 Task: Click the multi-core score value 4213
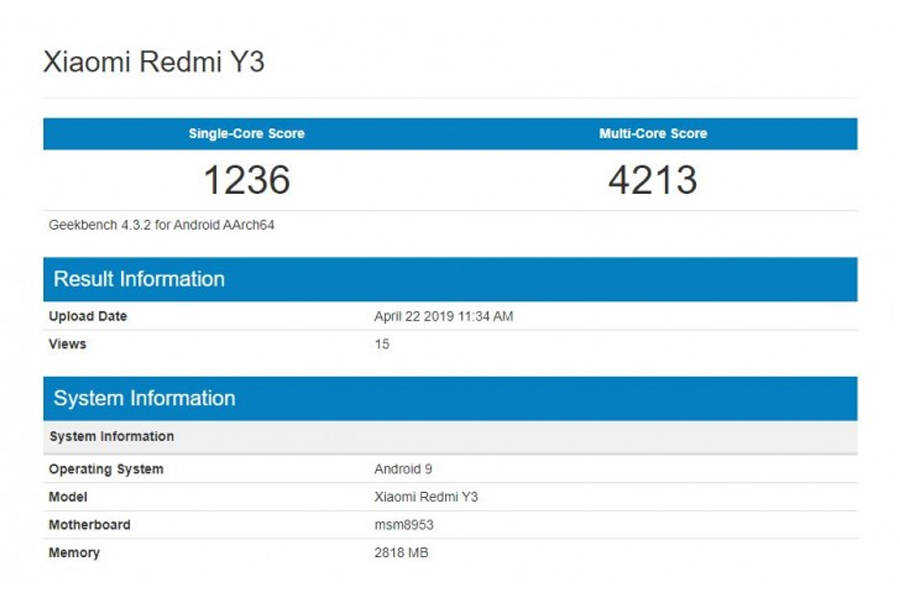pos(653,180)
